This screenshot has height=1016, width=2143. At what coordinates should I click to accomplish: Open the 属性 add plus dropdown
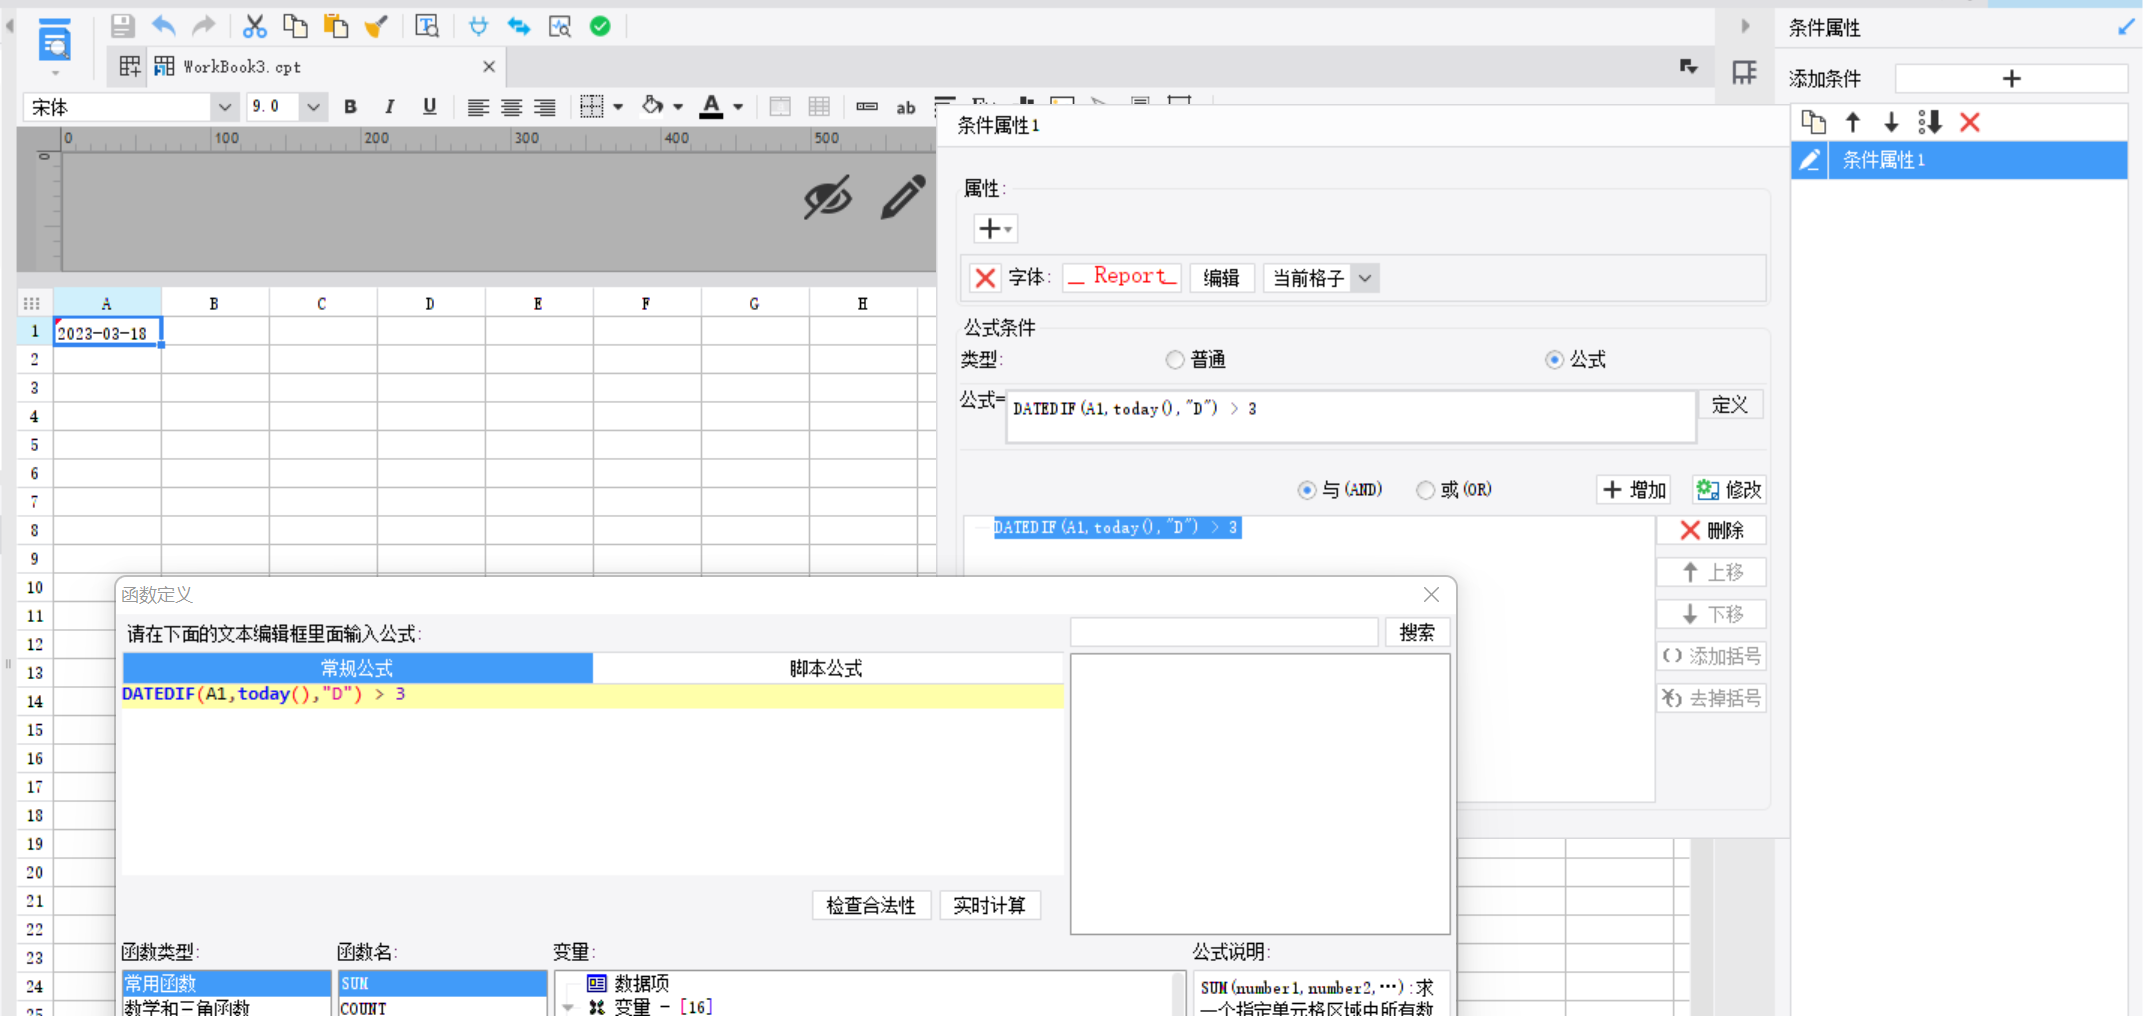point(995,229)
